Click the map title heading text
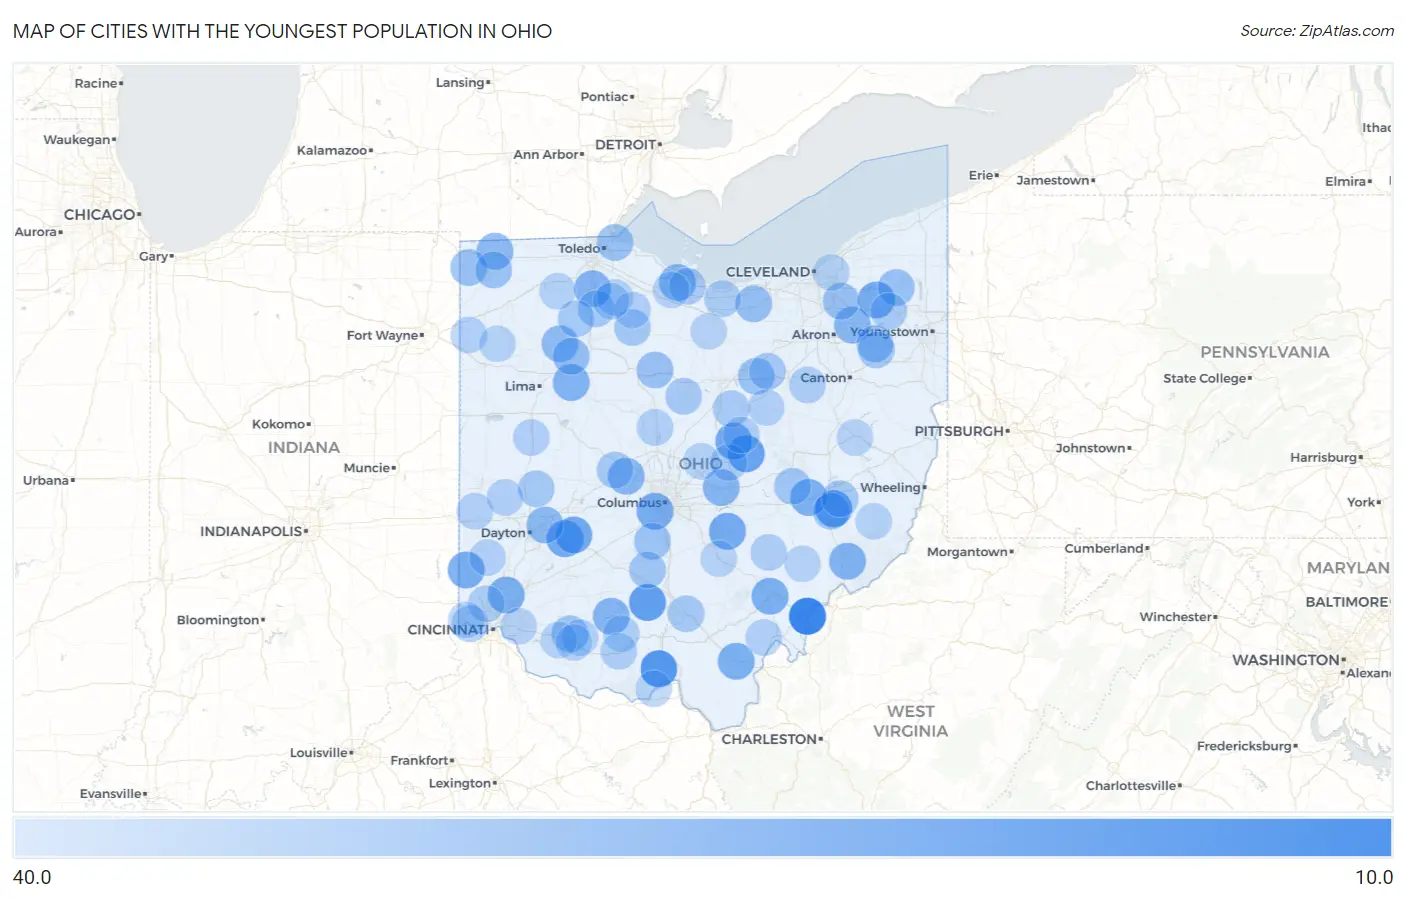 (282, 31)
